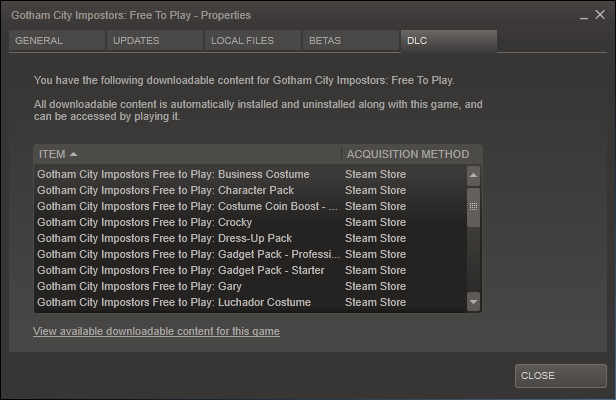Screen dimensions: 616x400
Task: Select the Gary DLC row
Action: (250, 286)
